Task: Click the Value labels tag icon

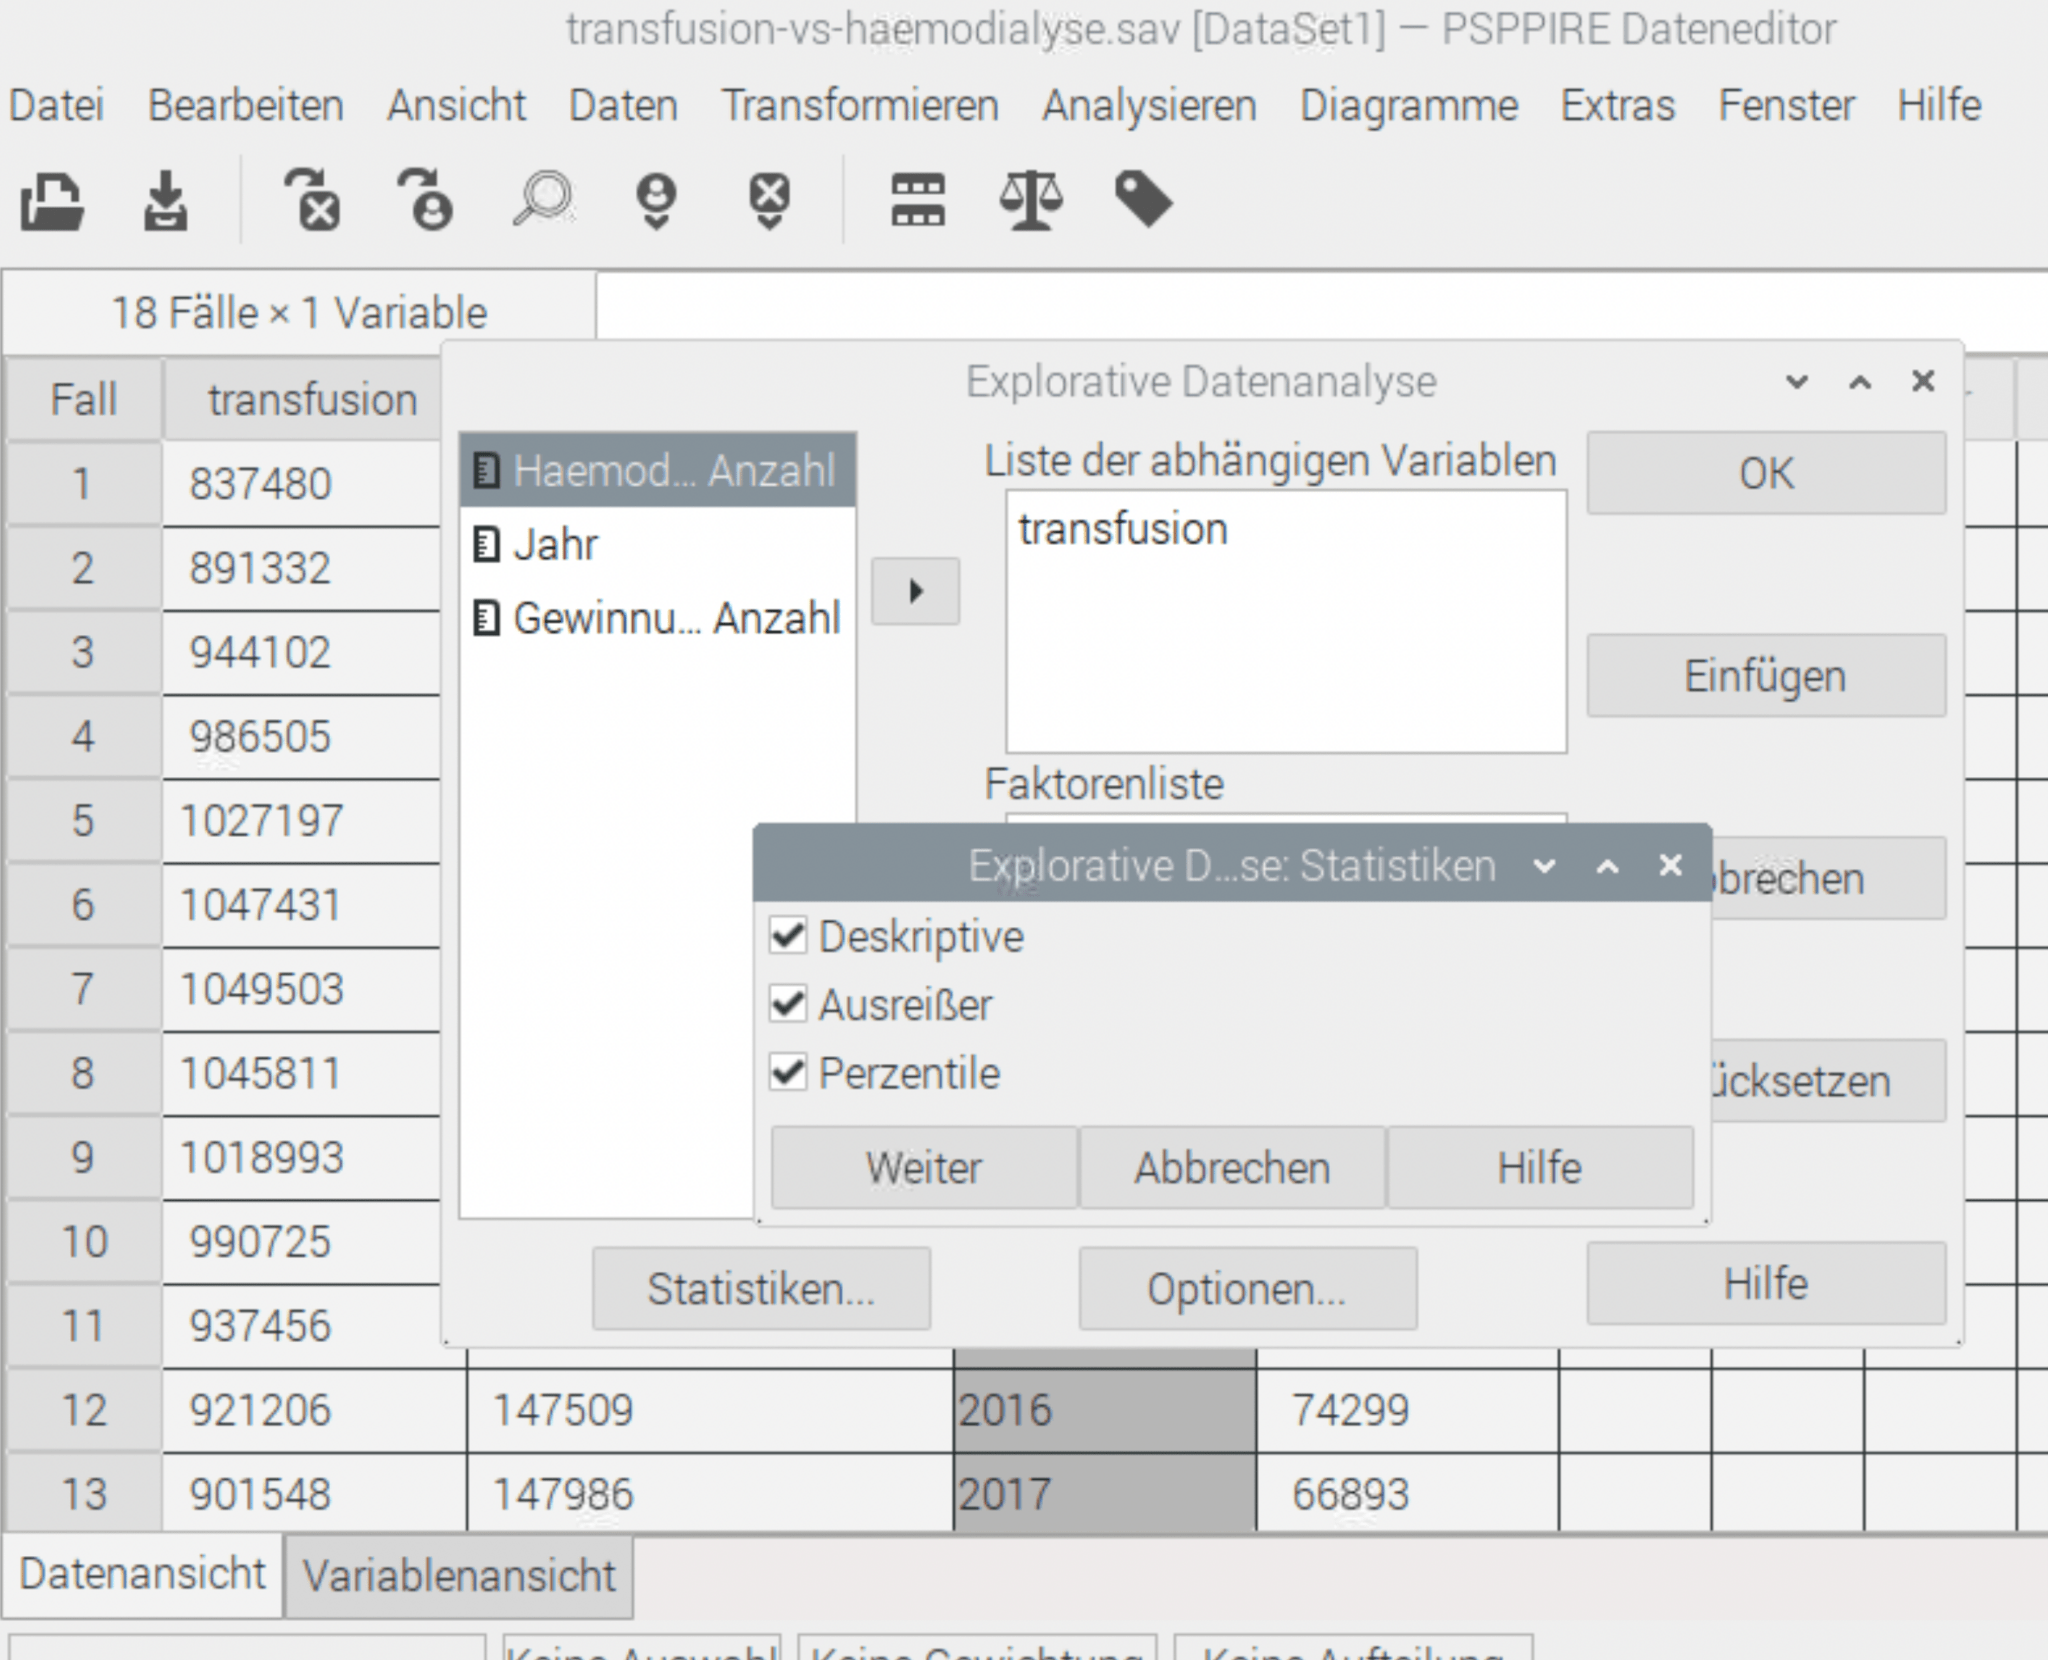Action: (x=1143, y=201)
